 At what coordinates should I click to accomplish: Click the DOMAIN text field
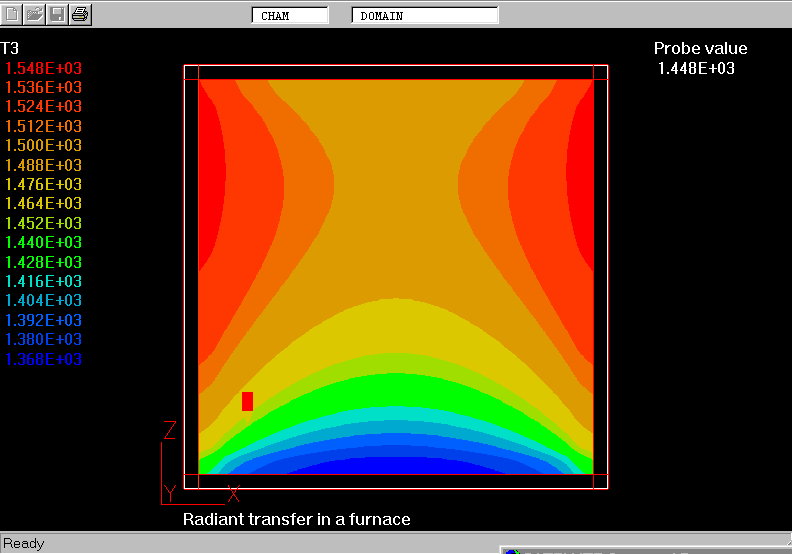(x=424, y=16)
